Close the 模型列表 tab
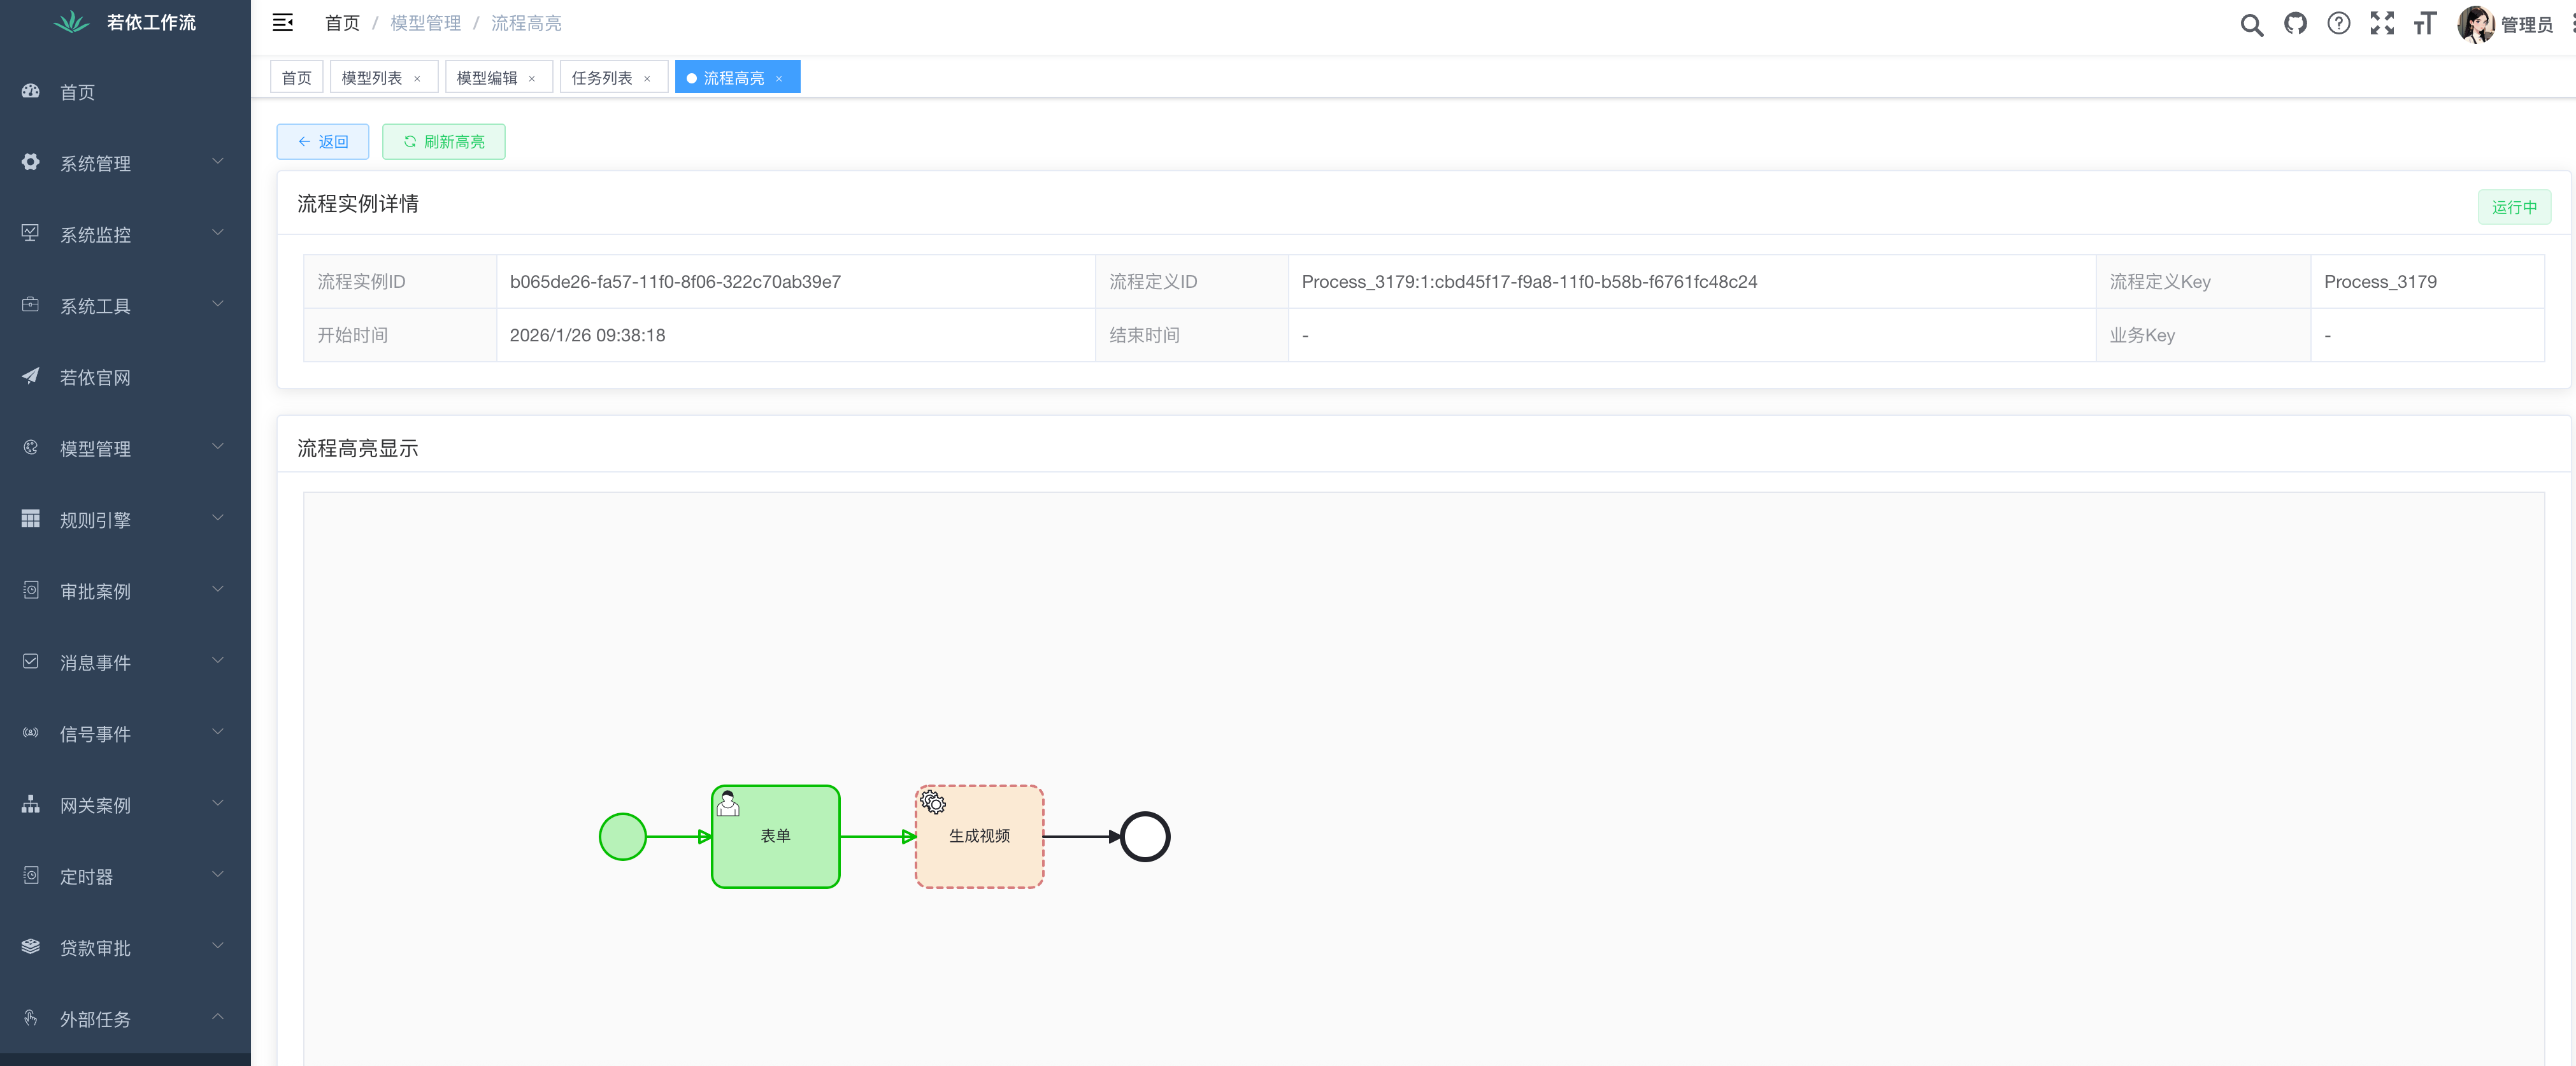The image size is (2576, 1066). (x=417, y=78)
